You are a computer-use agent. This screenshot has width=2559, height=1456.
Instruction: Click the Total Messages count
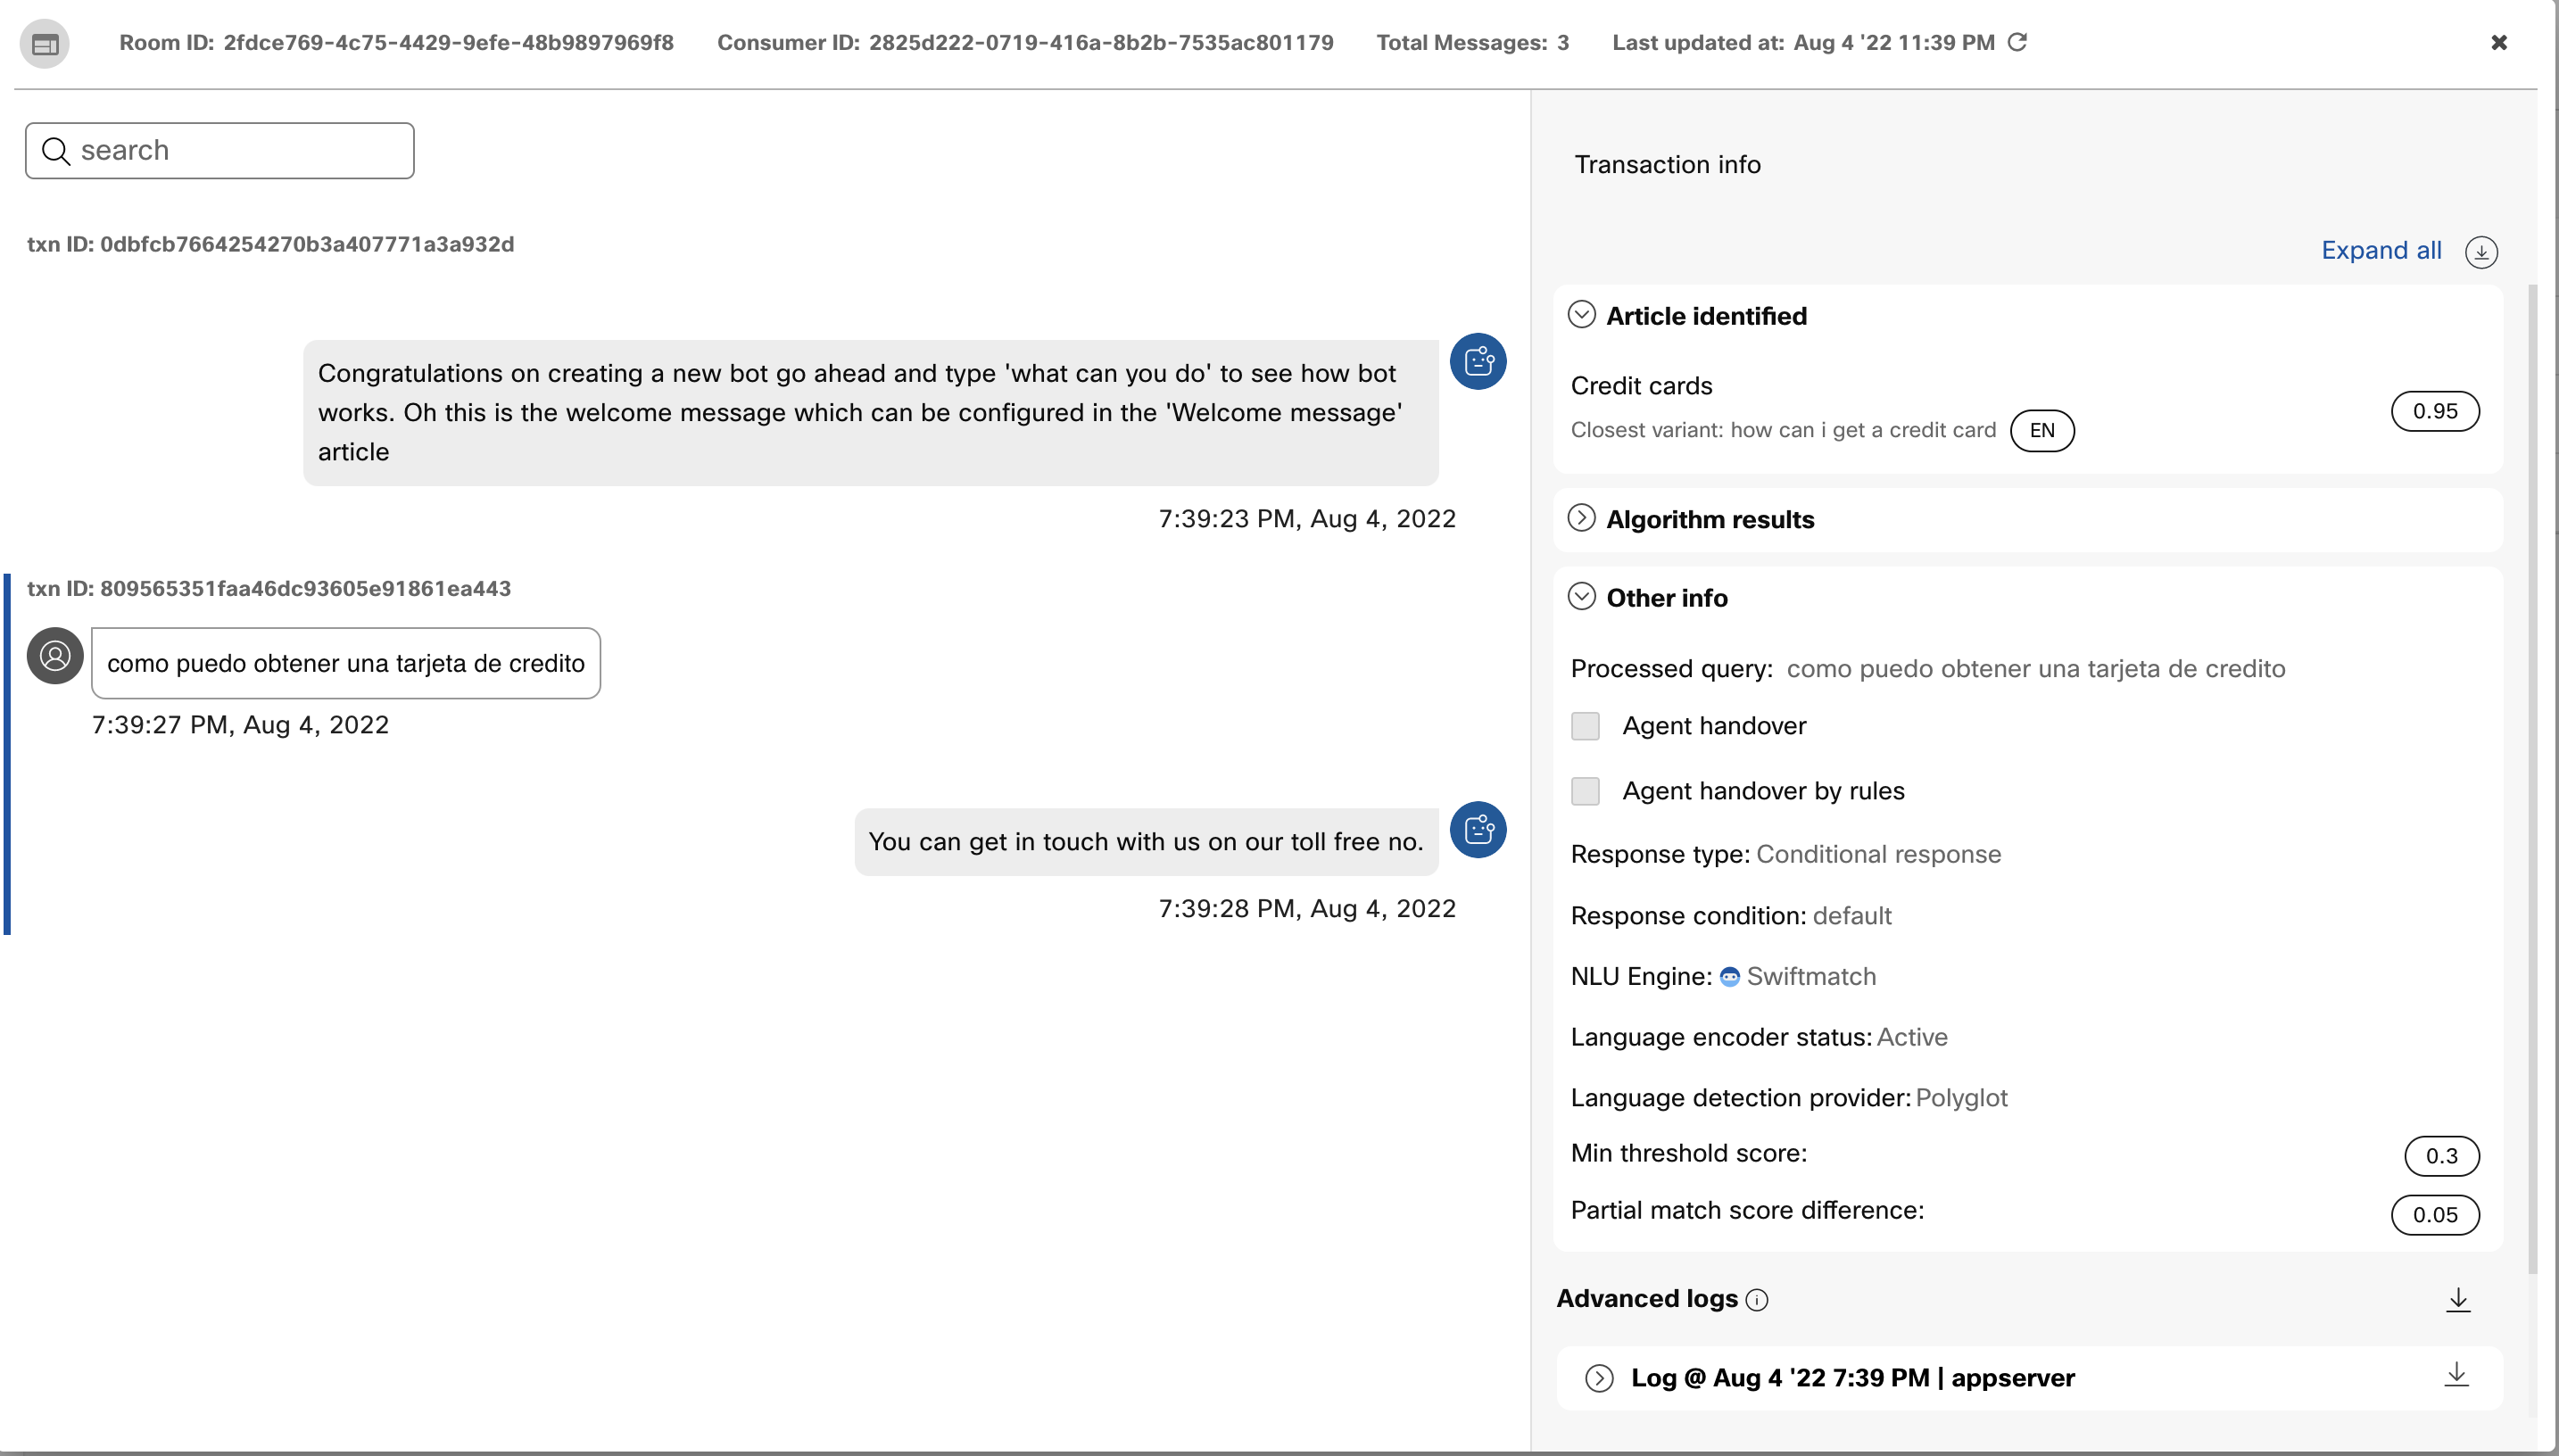pyautogui.click(x=1563, y=42)
